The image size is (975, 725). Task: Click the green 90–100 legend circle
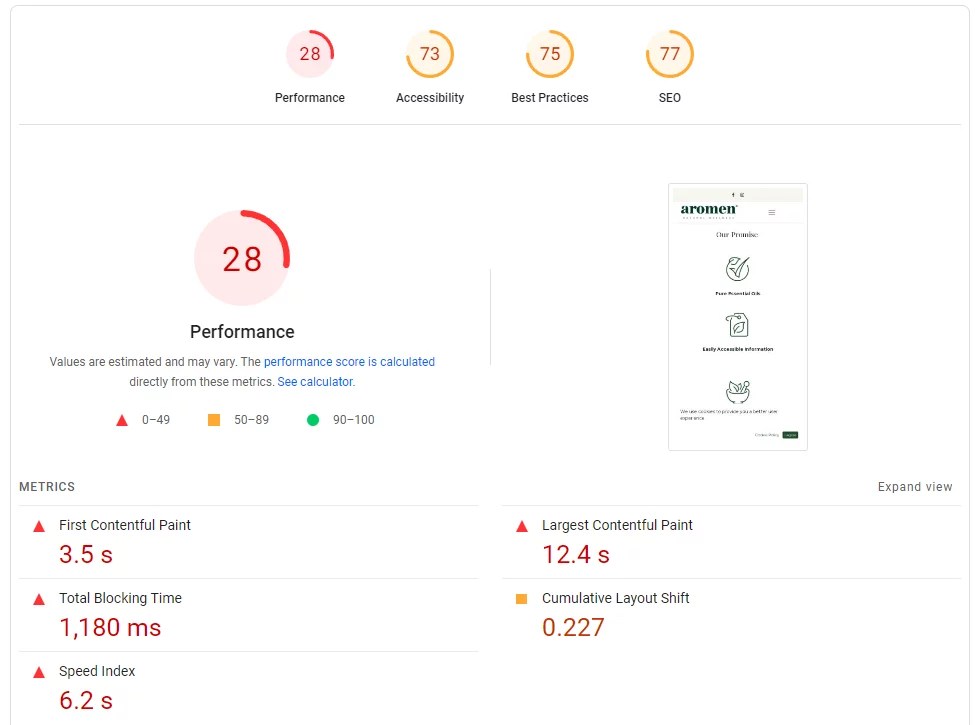tap(313, 420)
